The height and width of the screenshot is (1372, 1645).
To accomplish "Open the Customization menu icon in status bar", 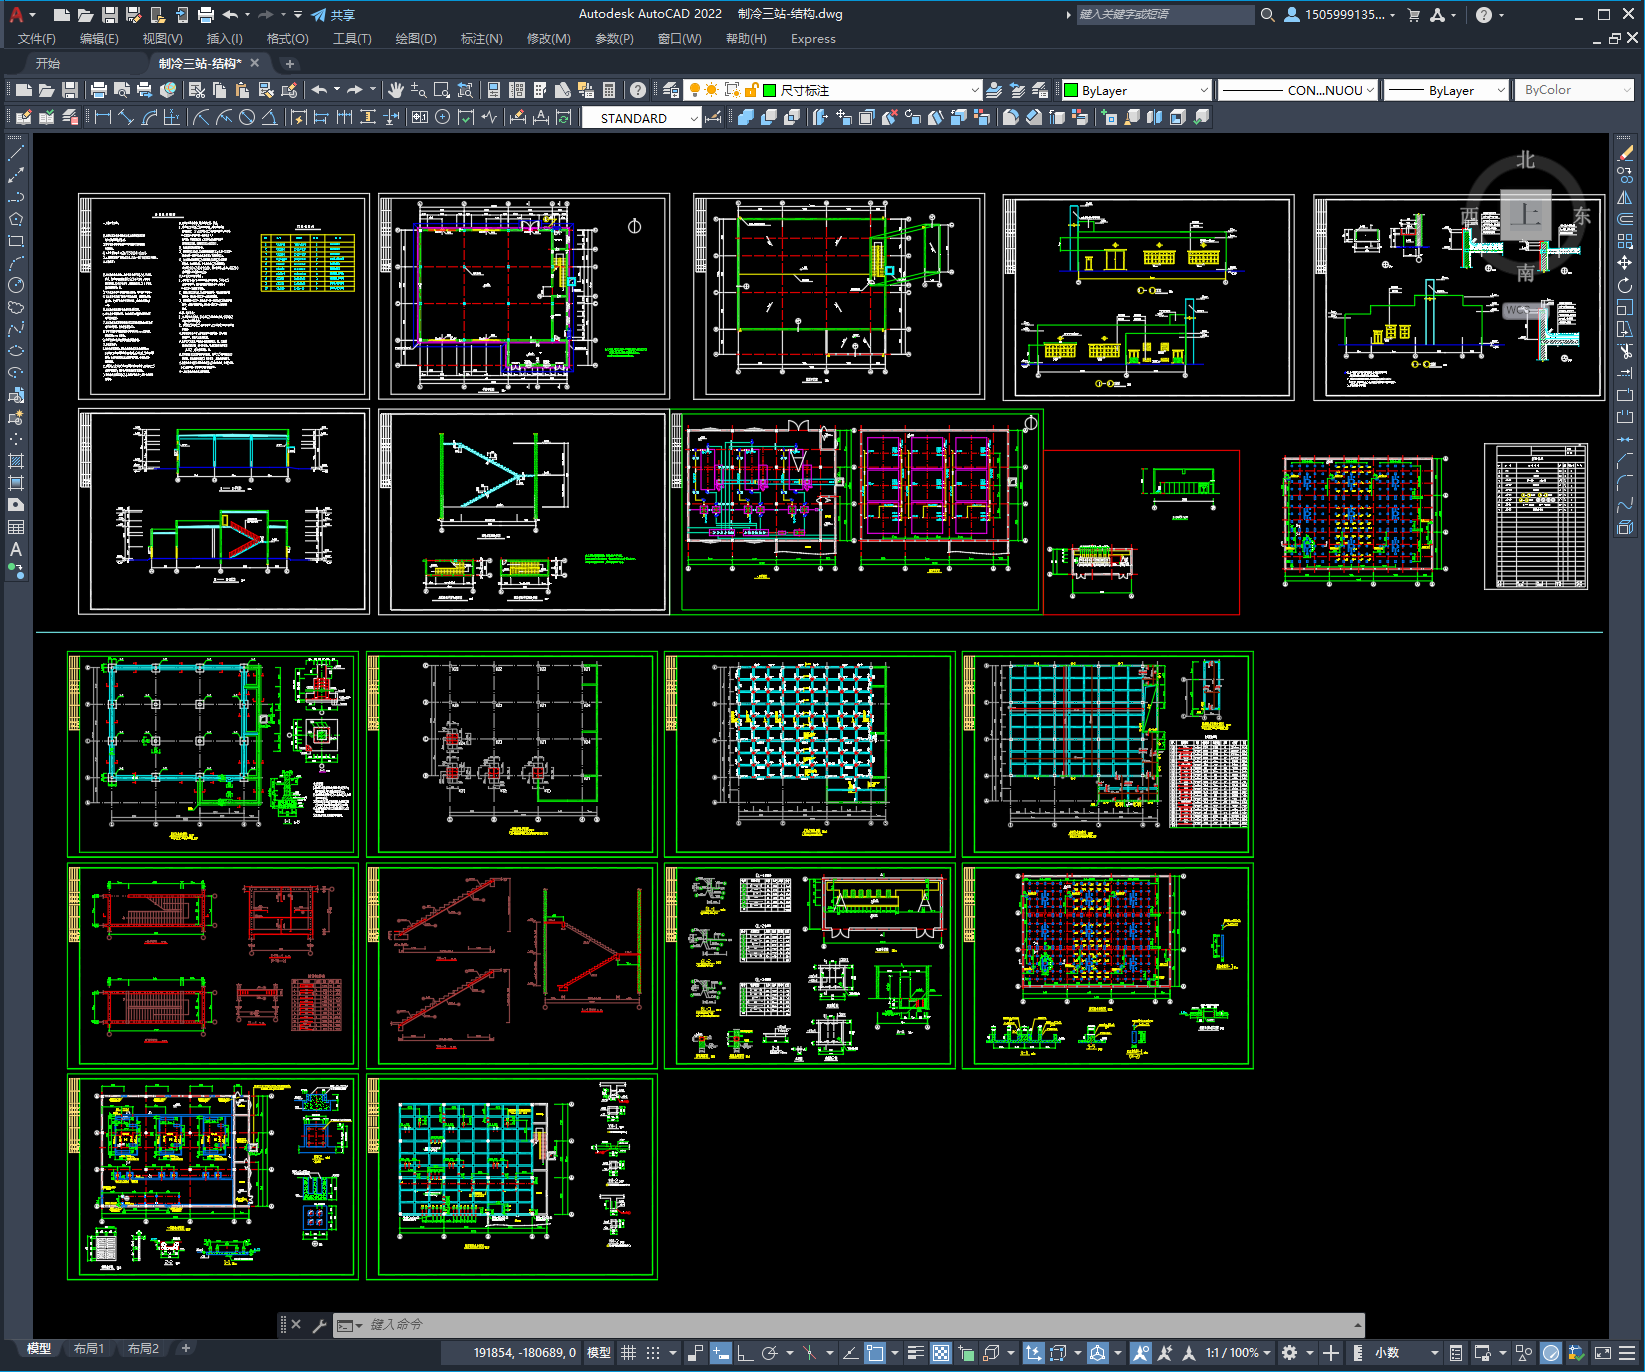I will (x=1628, y=1353).
